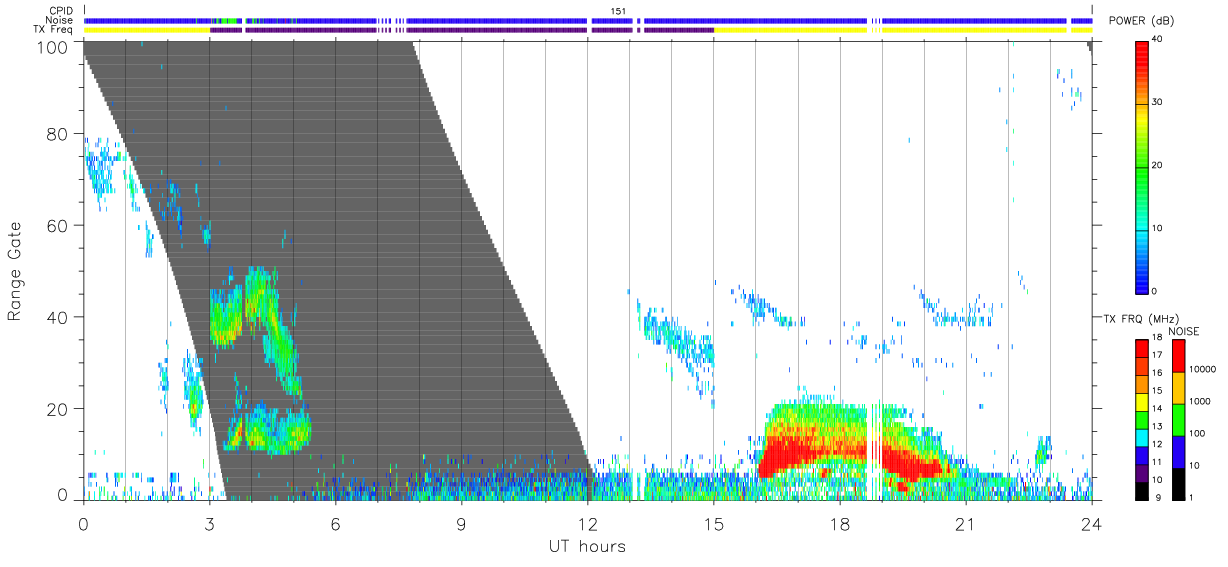Viewport: 1228px width, 567px height.
Task: Click the UT hours axis title
Action: [x=587, y=546]
